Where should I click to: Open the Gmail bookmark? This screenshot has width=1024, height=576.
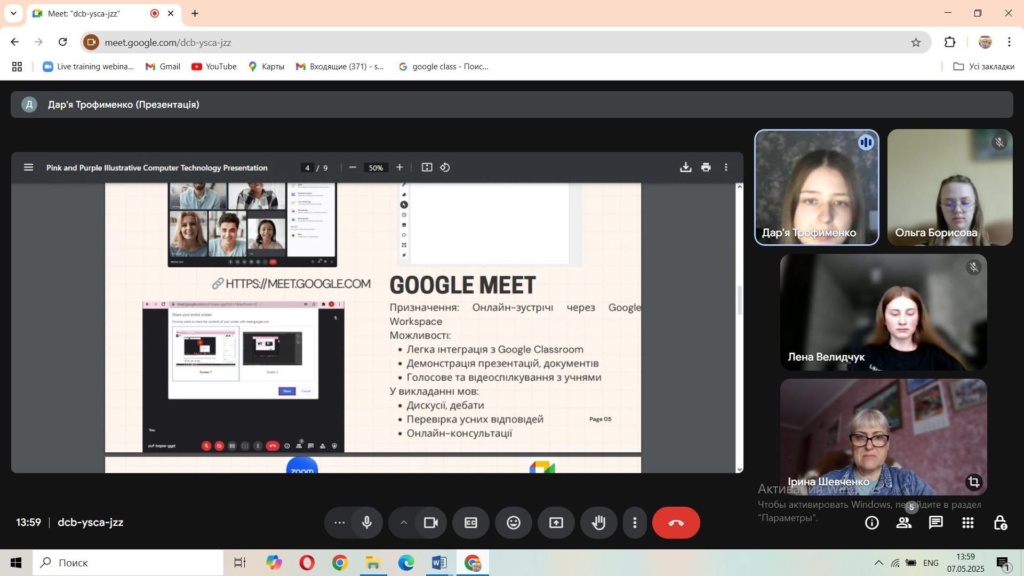click(163, 67)
